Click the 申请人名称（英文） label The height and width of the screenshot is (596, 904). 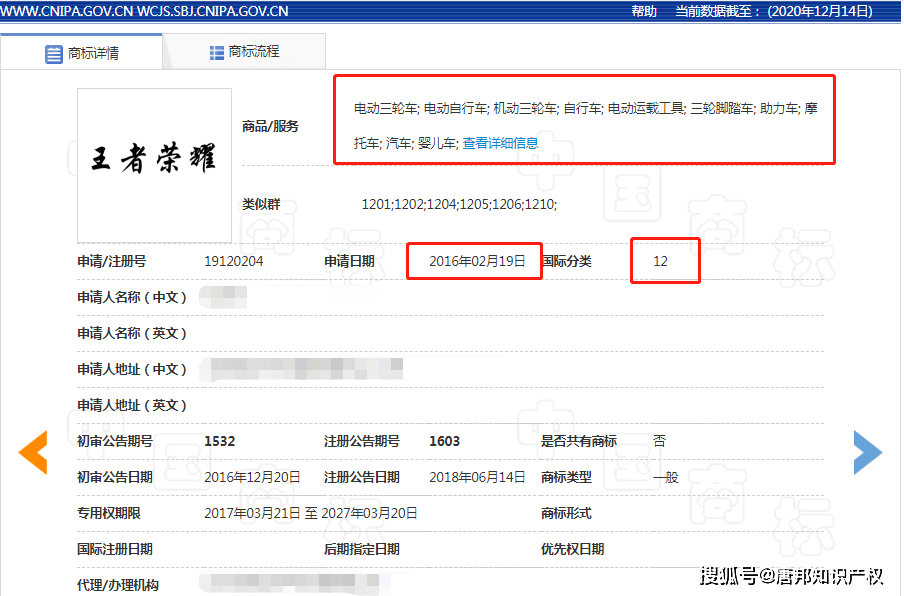(x=132, y=333)
